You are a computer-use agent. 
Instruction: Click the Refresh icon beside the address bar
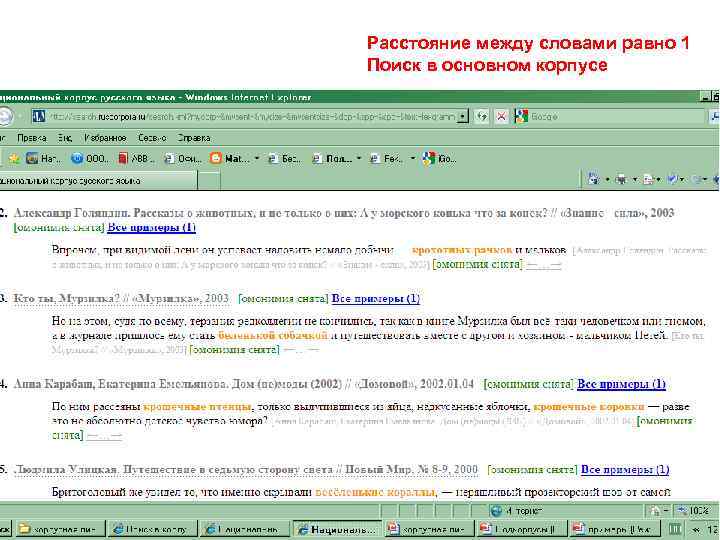tap(481, 117)
